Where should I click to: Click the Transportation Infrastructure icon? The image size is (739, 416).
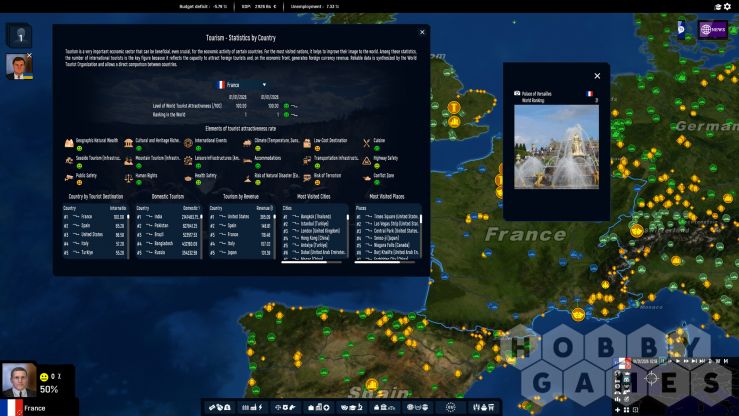coord(307,161)
